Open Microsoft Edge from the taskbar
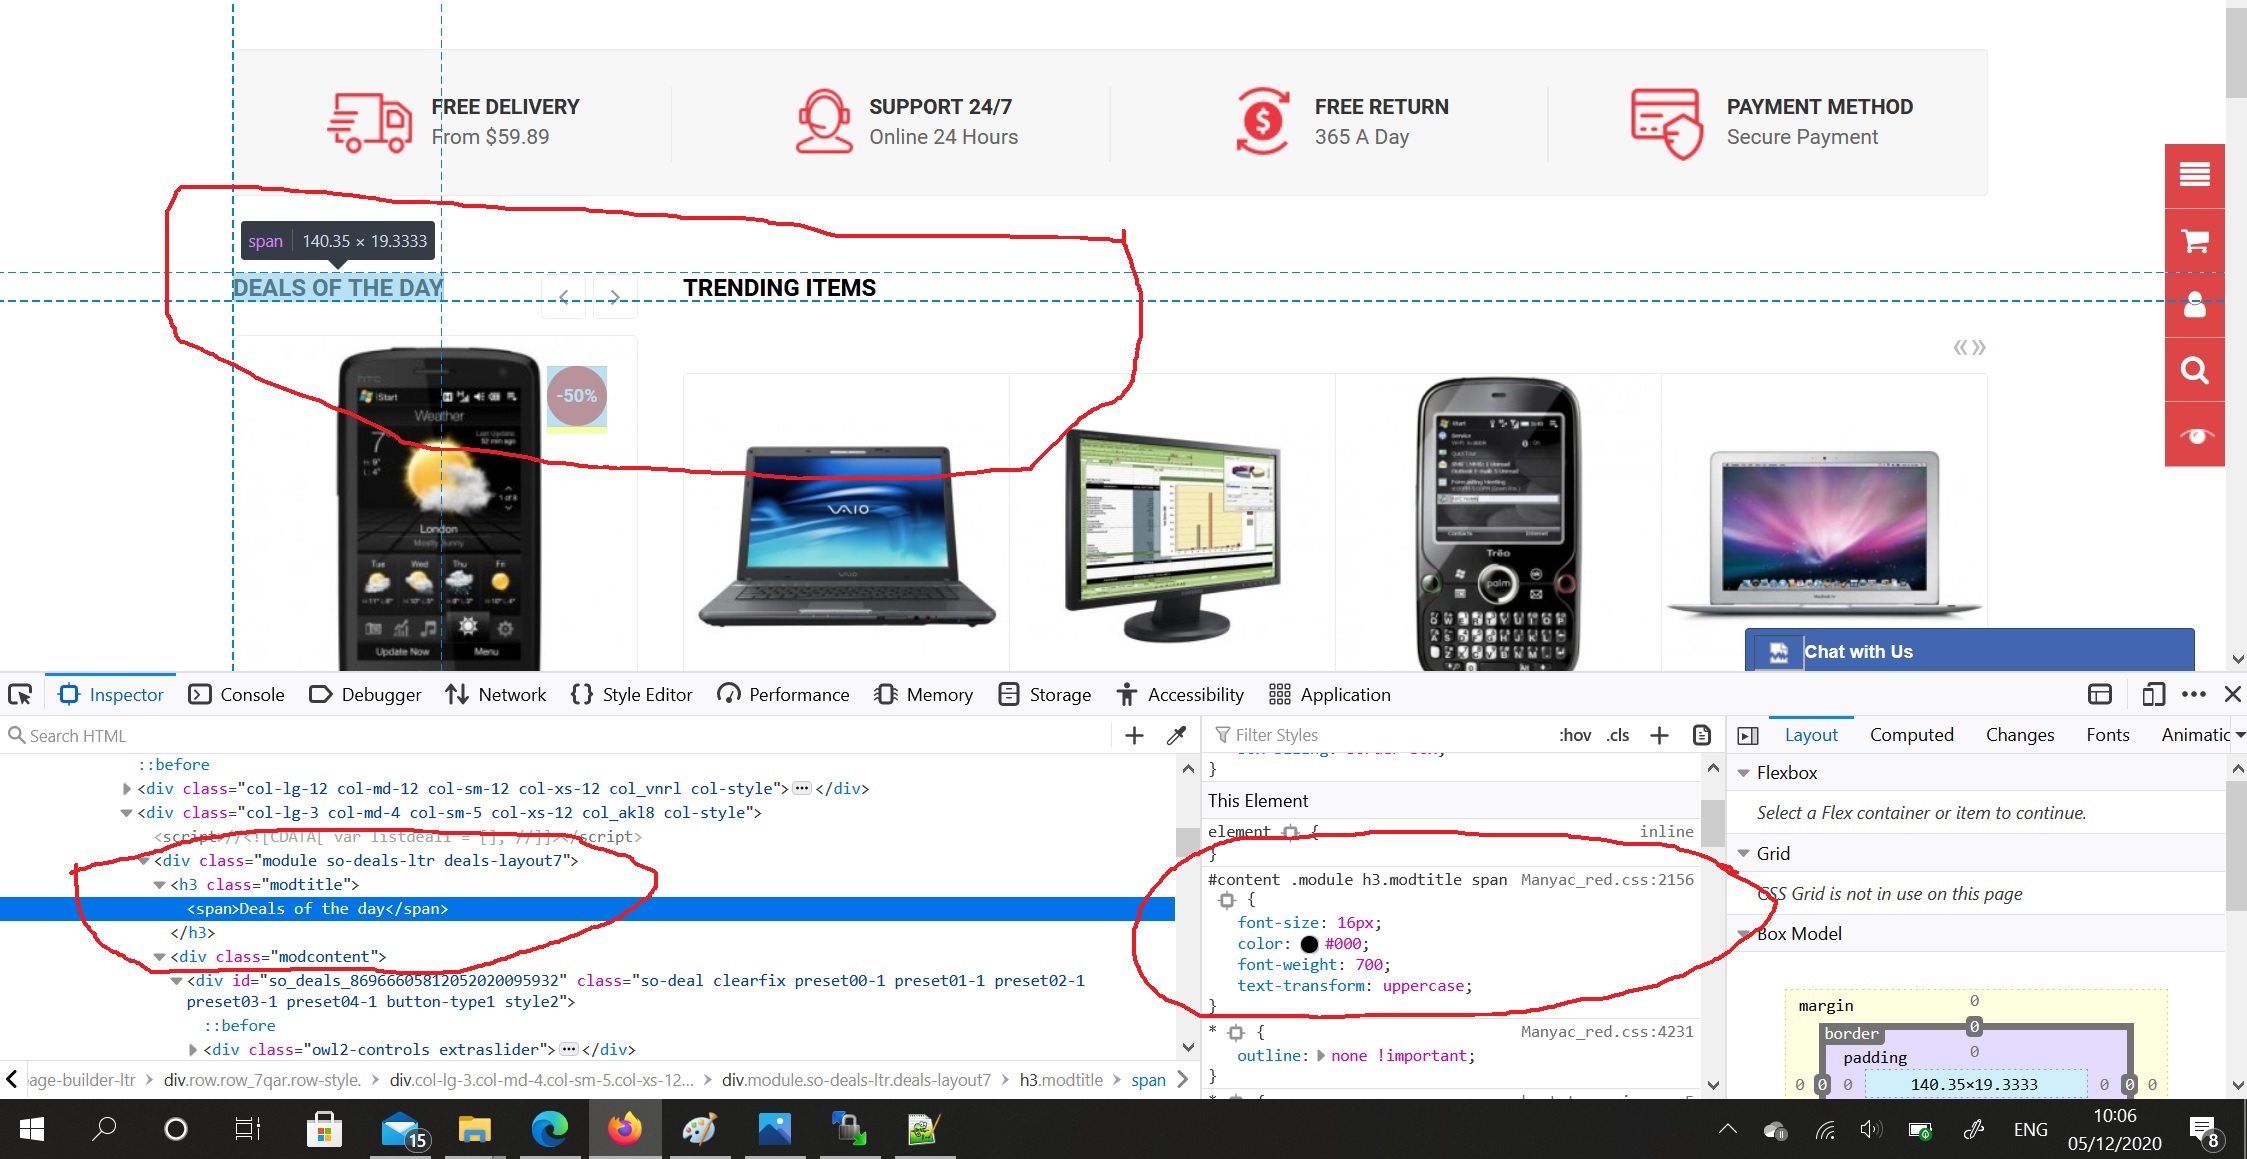The image size is (2247, 1159). coord(549,1129)
